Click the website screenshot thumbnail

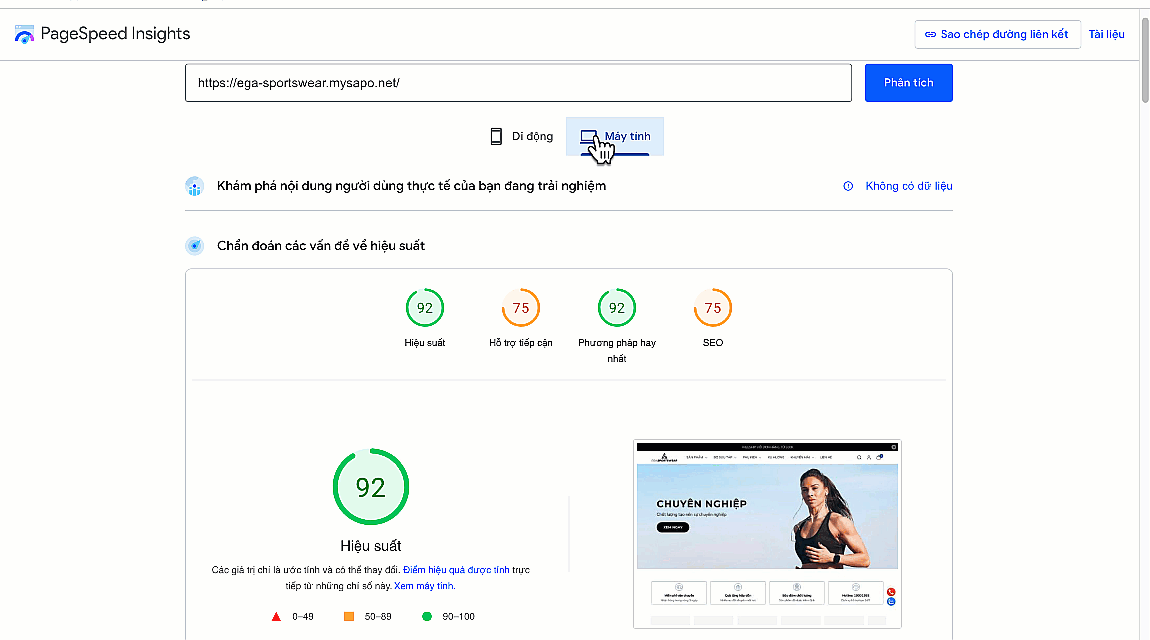click(767, 533)
